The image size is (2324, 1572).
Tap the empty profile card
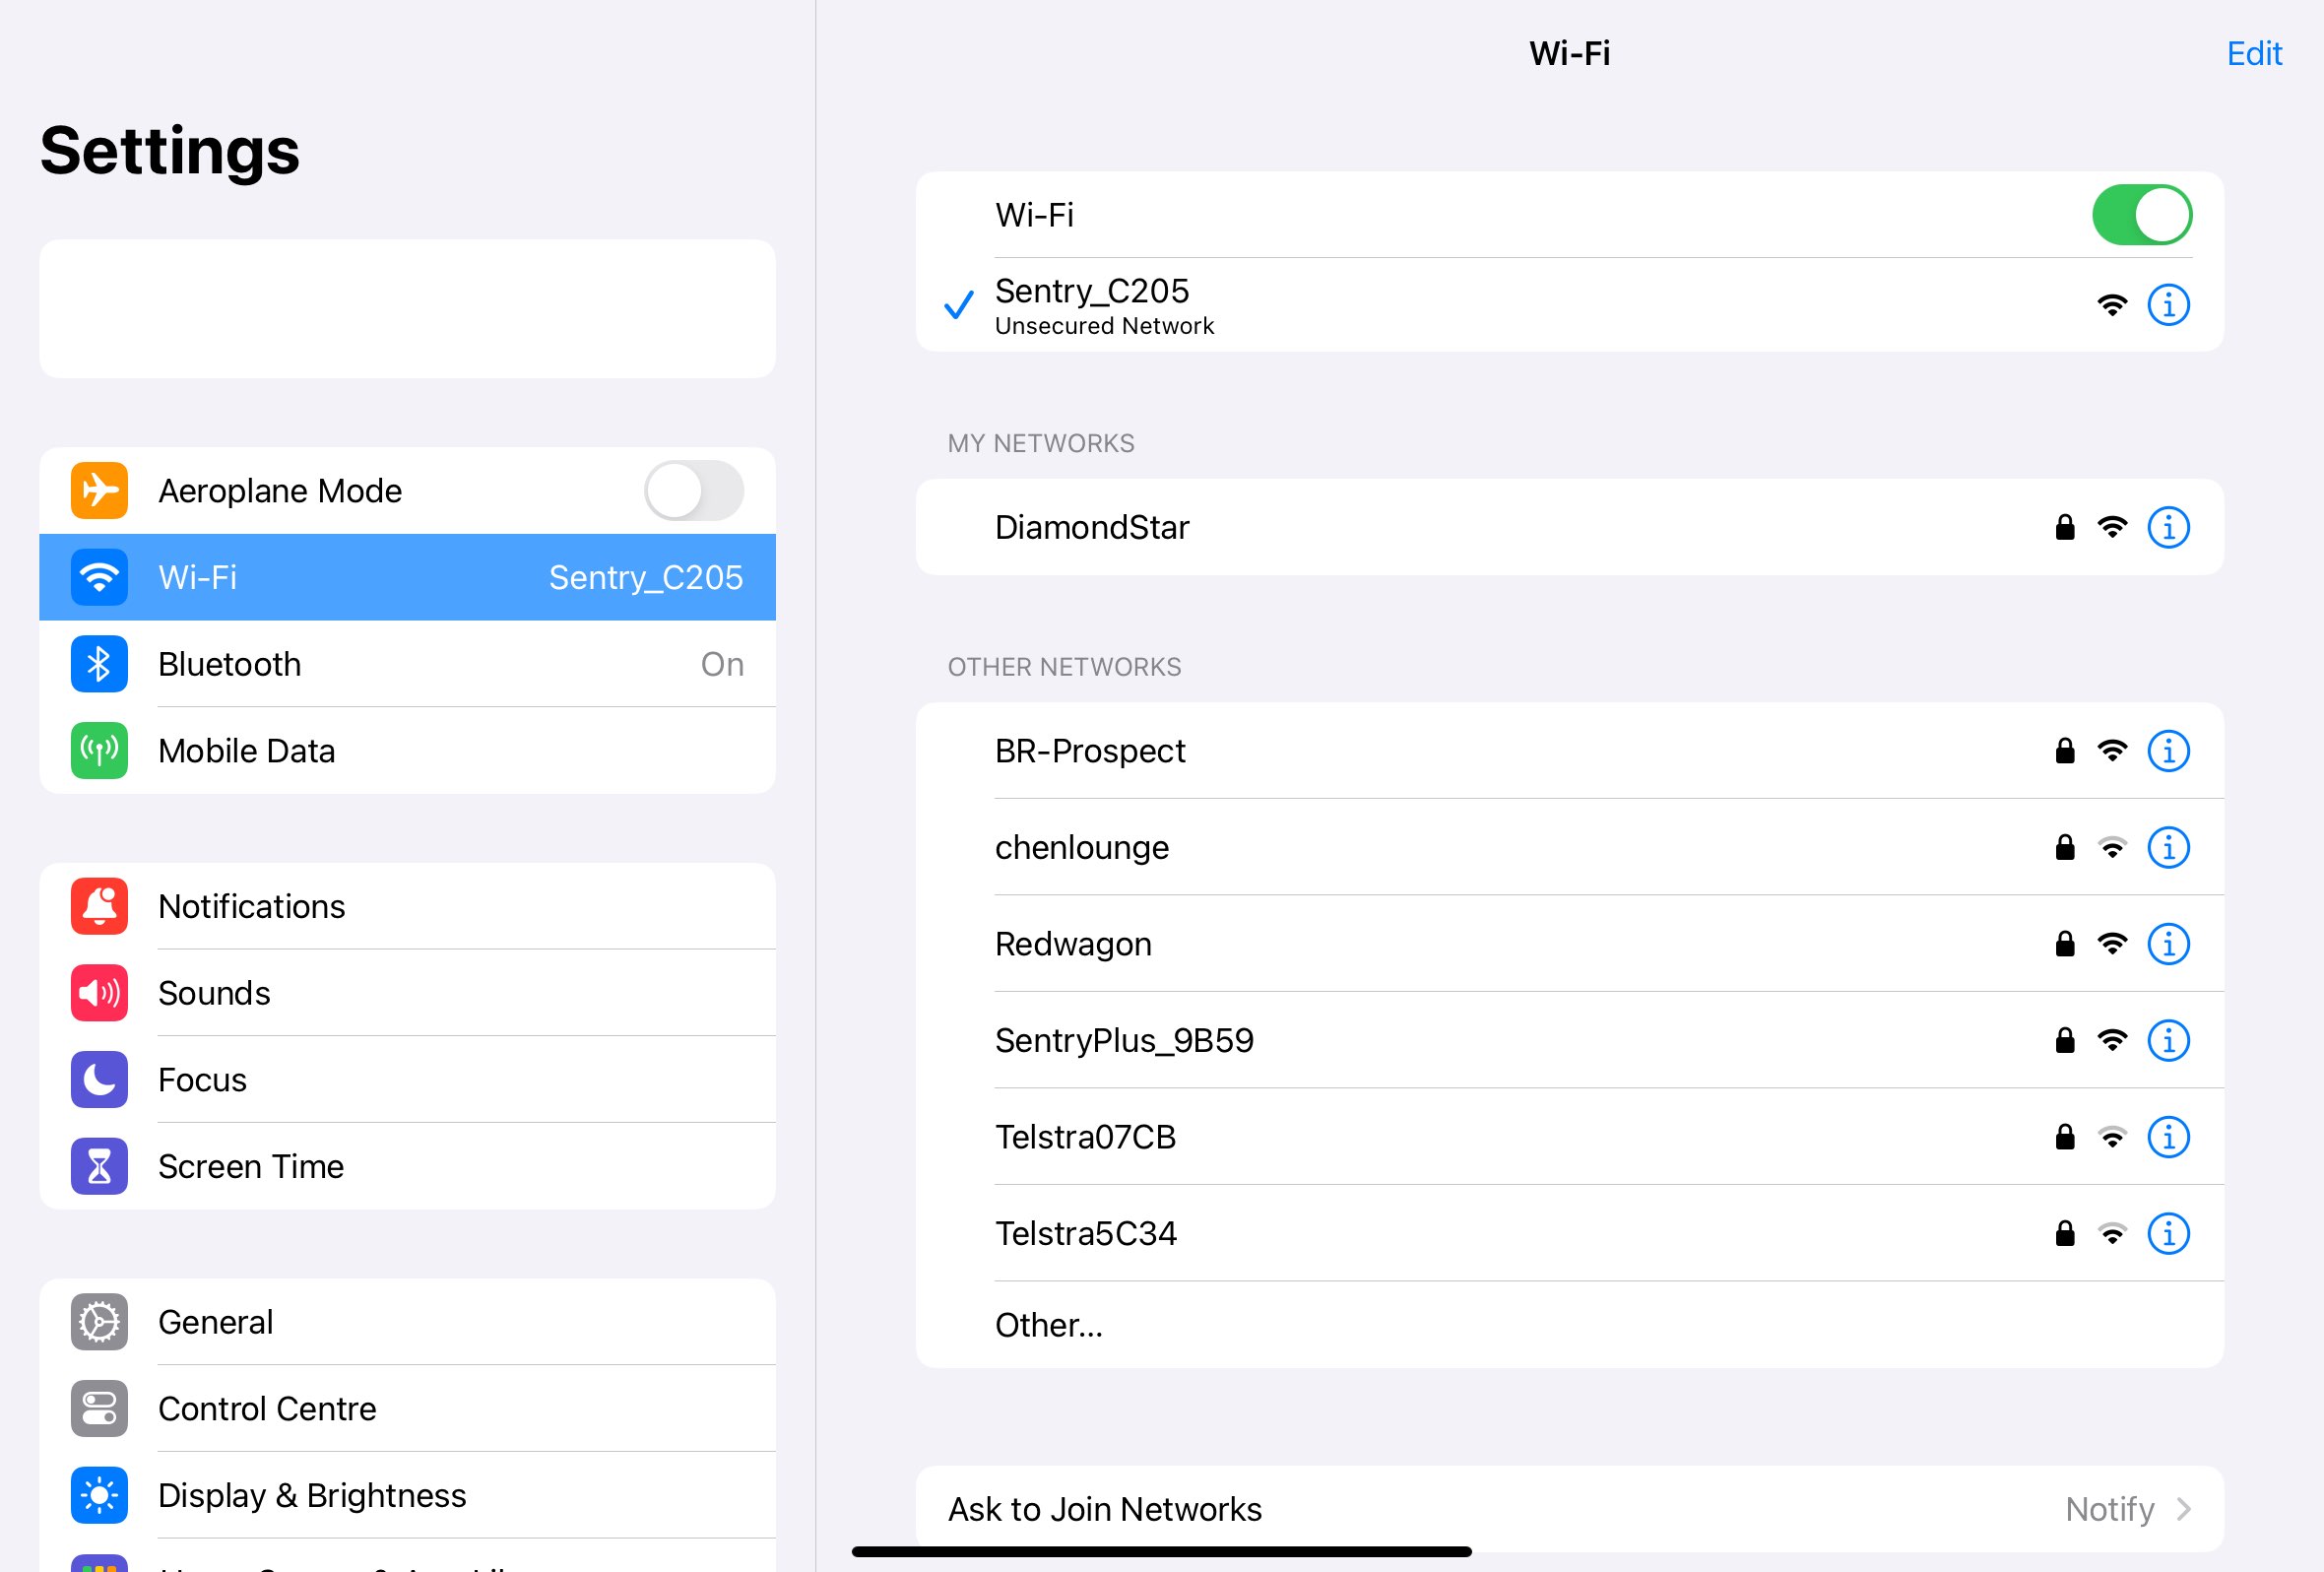407,309
